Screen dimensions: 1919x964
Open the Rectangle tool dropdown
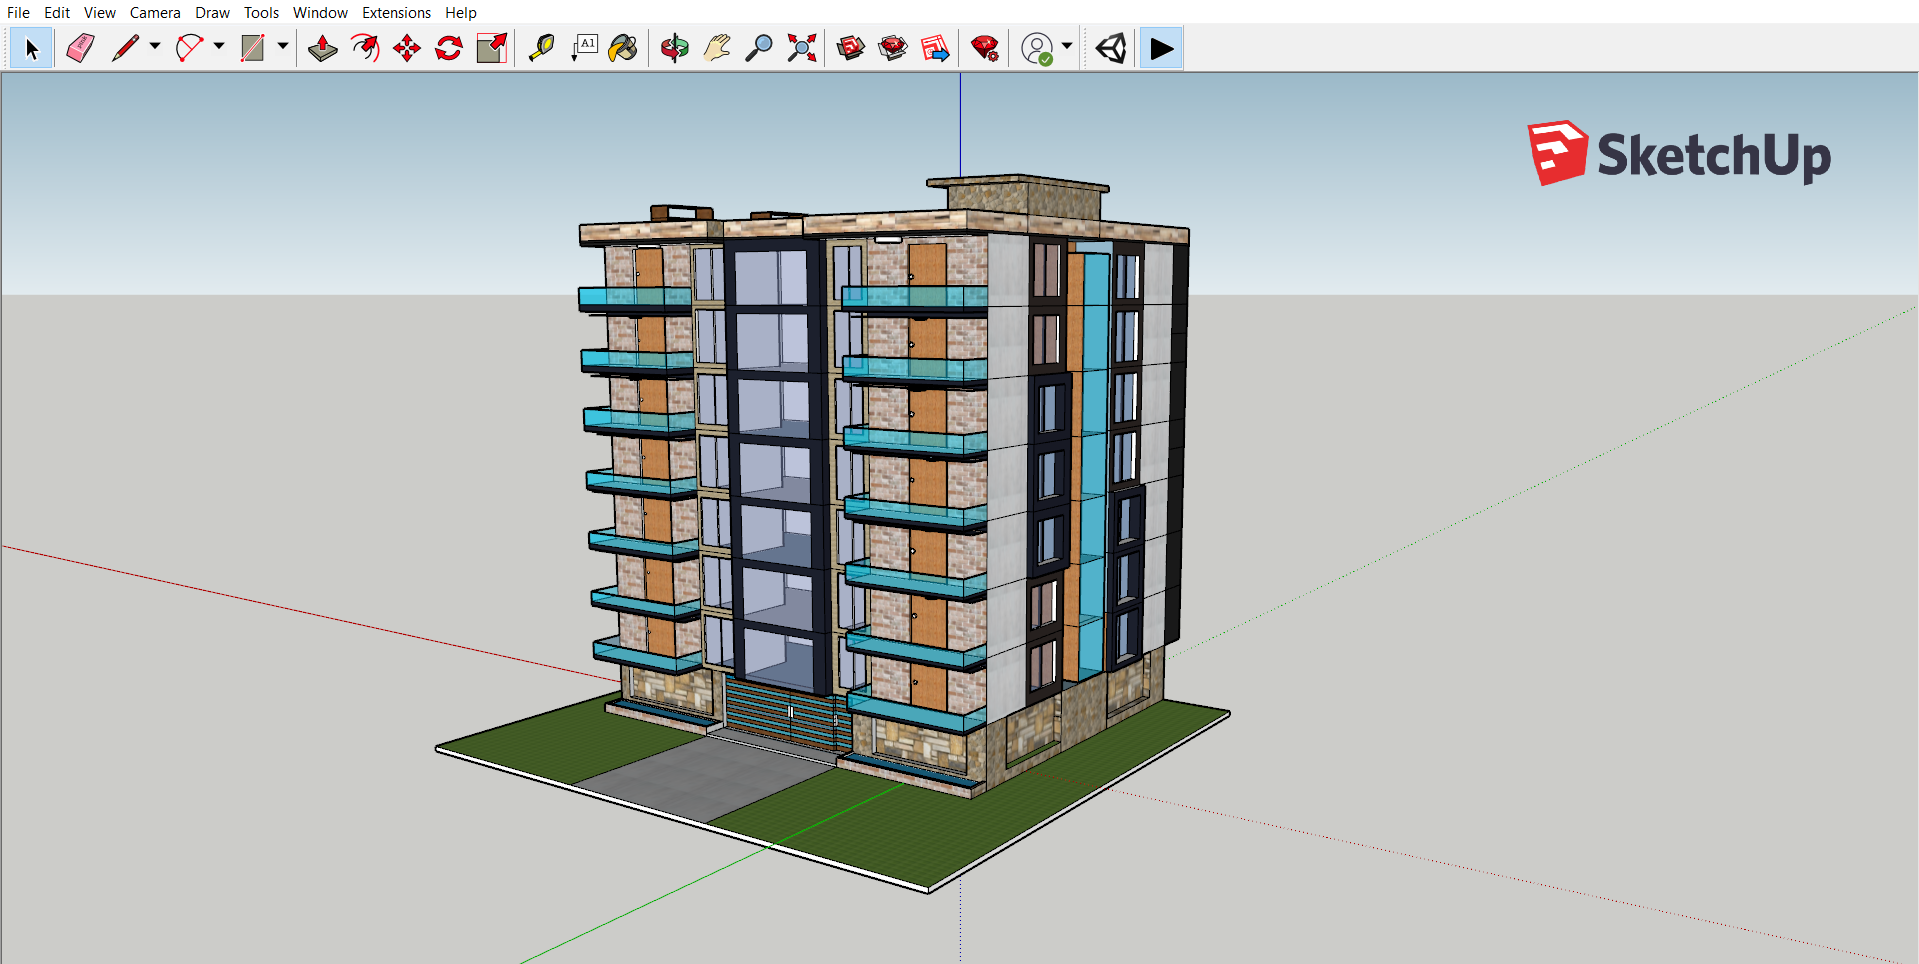(283, 47)
